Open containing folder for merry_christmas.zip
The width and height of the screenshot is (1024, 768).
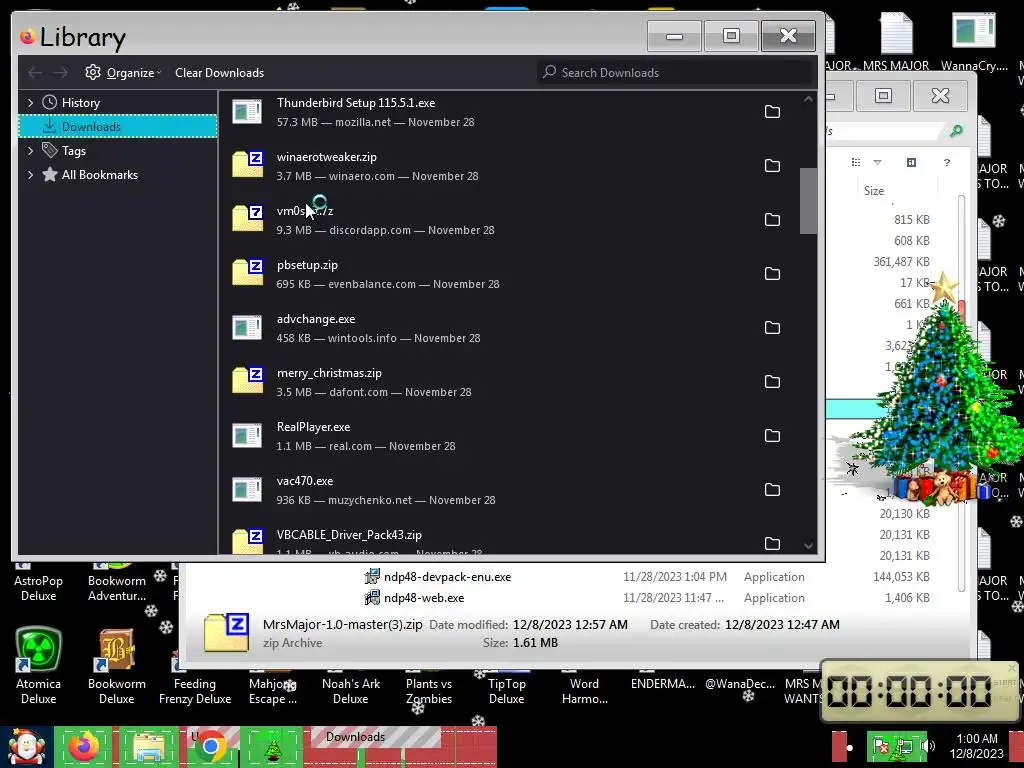(x=772, y=382)
